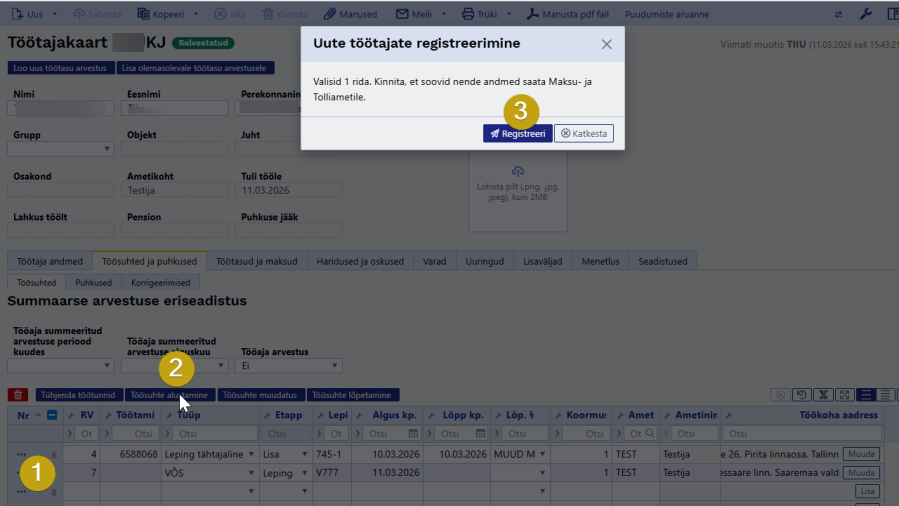The image size is (899, 506).
Task: Close the Uute töötajate registreerimine dialog
Action: [606, 44]
